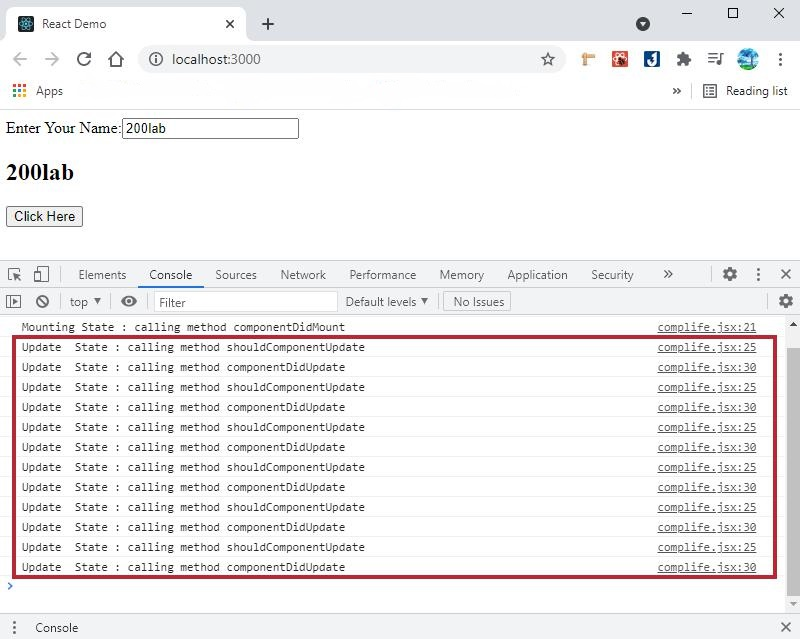Clear the console with the ban icon
The width and height of the screenshot is (800, 639).
pyautogui.click(x=42, y=301)
